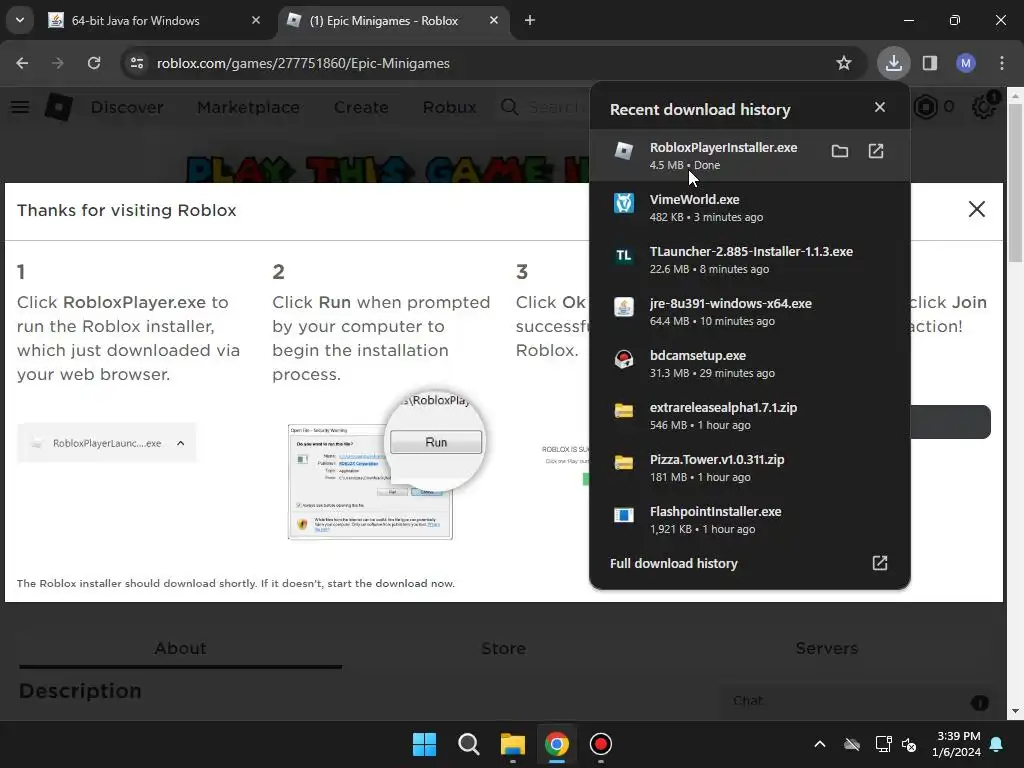
Task: Open RobloxPlayerInstaller.exe with external launch icon
Action: pyautogui.click(x=876, y=152)
